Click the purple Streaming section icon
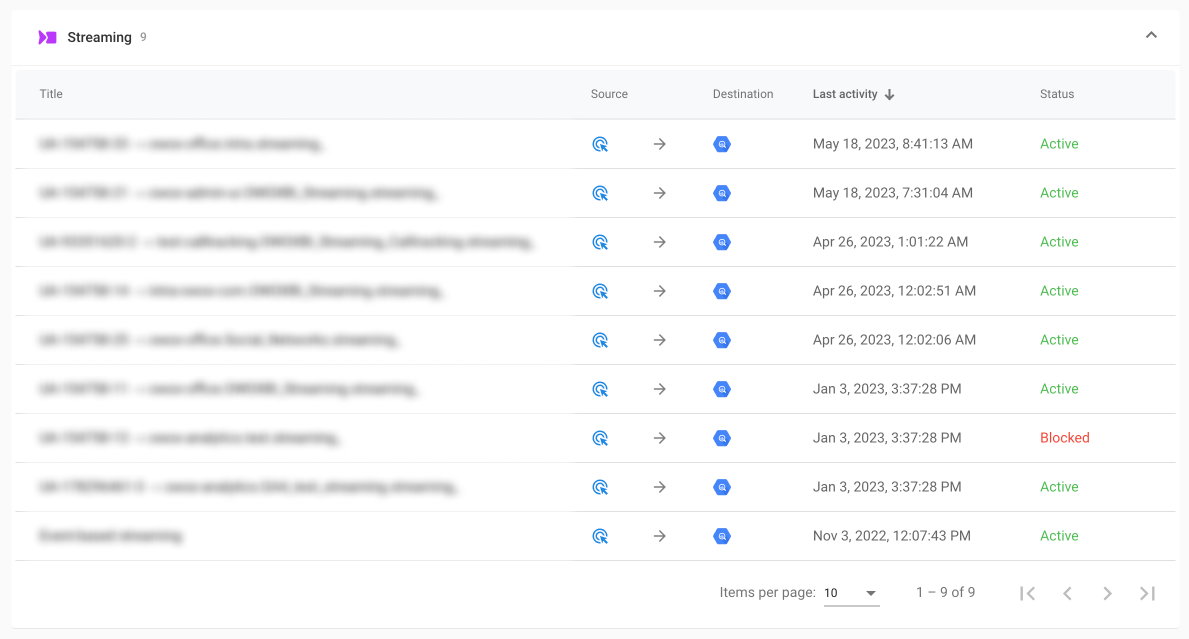 coord(47,37)
